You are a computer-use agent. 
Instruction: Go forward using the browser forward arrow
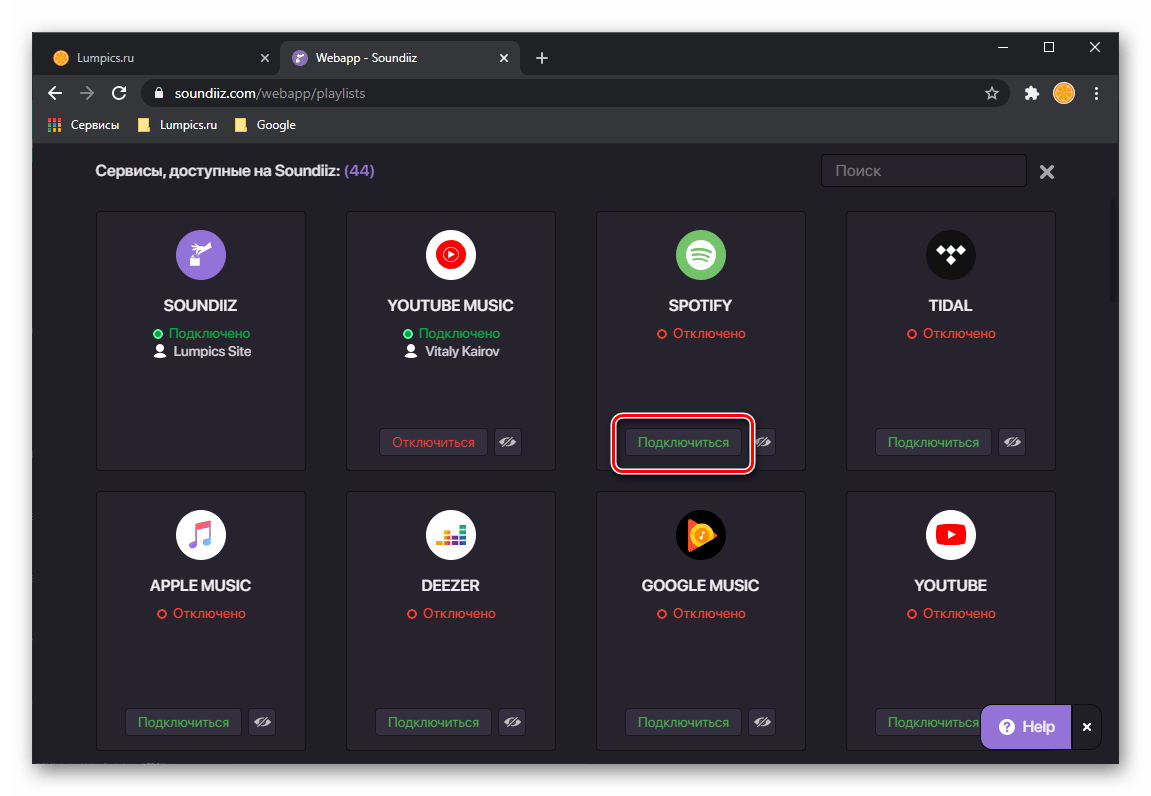coord(87,93)
